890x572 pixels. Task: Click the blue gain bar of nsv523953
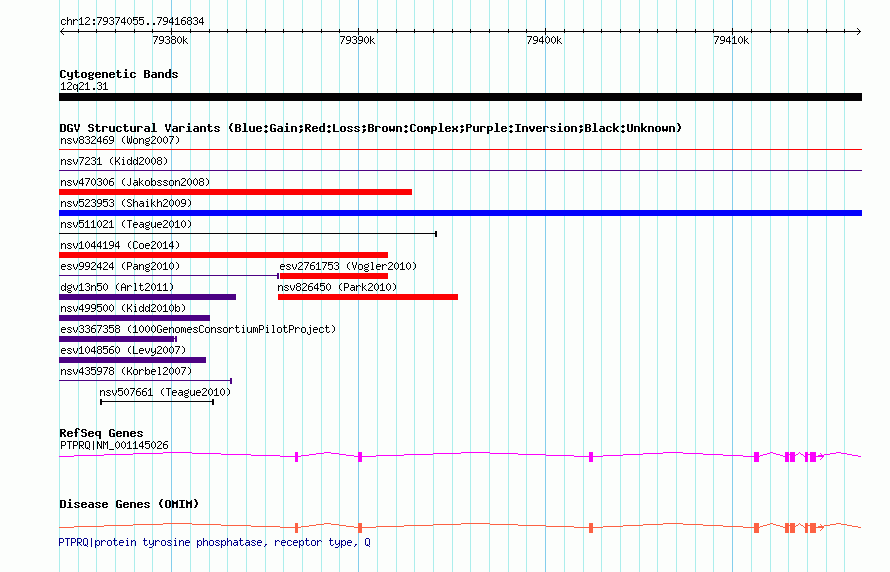[x=460, y=213]
